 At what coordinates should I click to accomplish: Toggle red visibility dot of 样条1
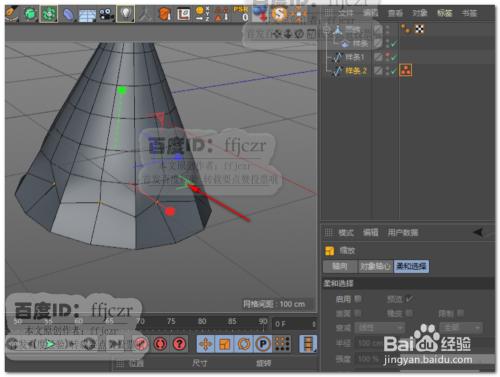(x=387, y=55)
